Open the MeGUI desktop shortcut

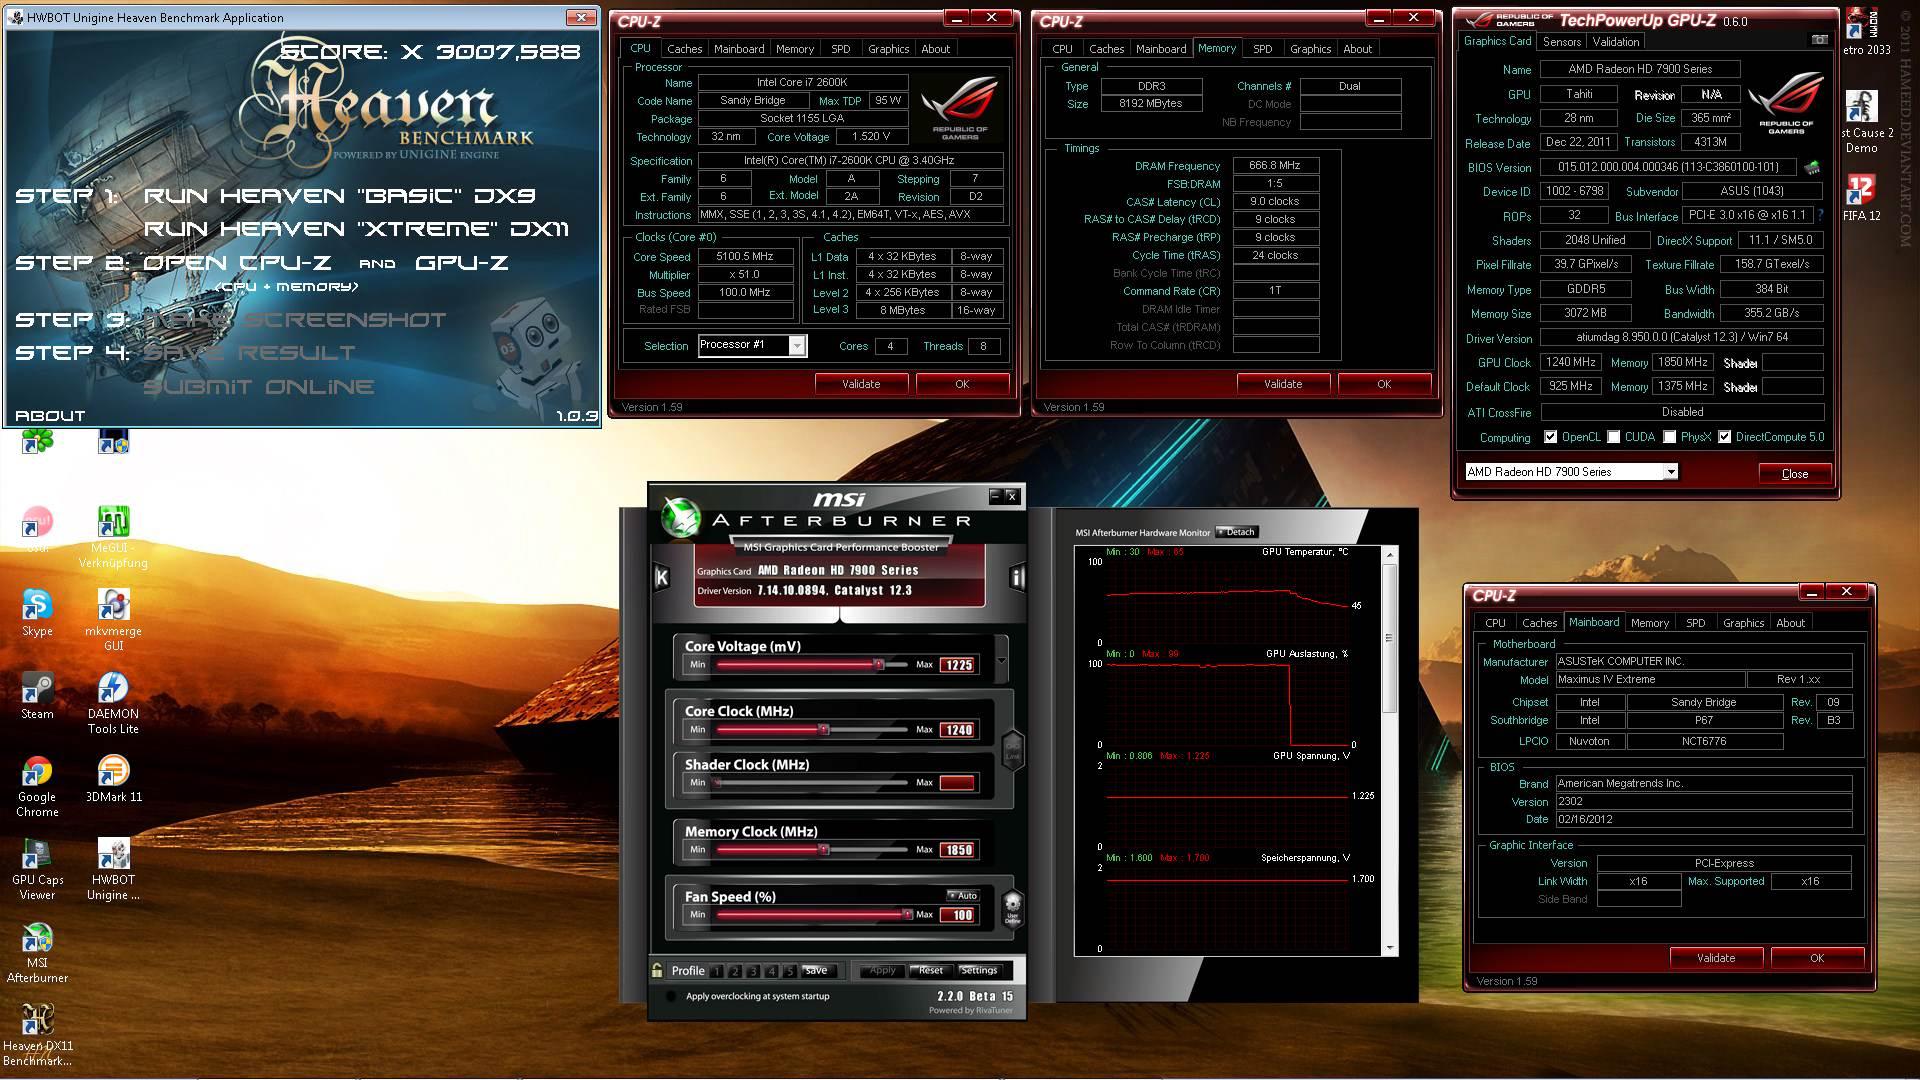pyautogui.click(x=113, y=537)
